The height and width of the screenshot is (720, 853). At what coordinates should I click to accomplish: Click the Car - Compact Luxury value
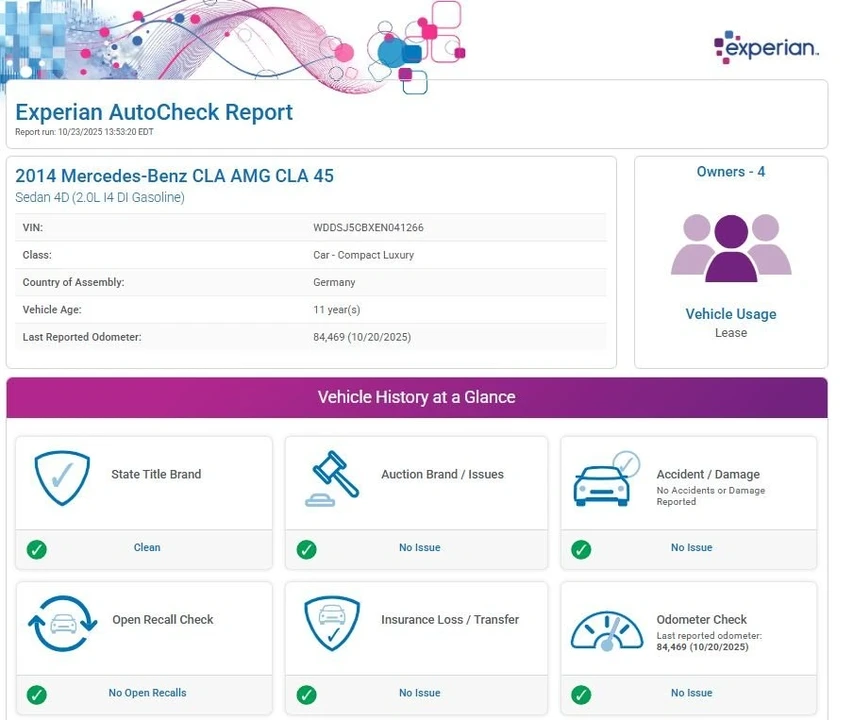[363, 255]
